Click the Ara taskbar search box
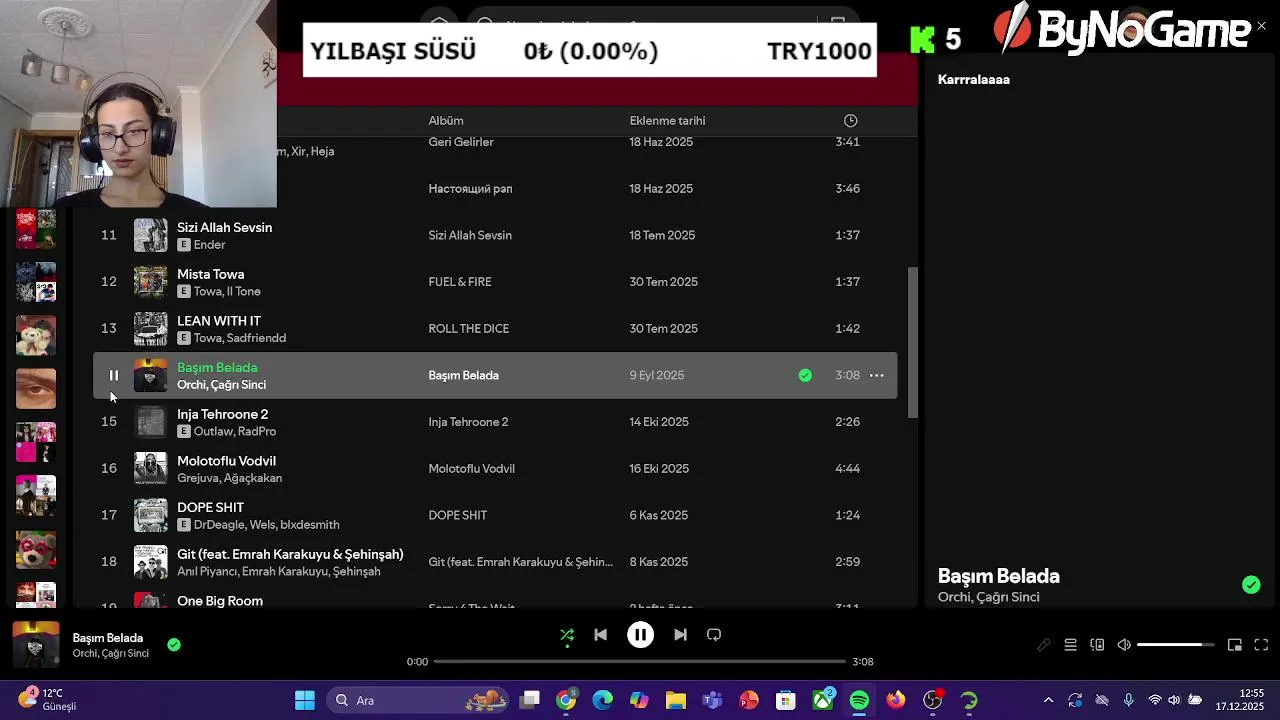This screenshot has height=720, width=1280. click(x=420, y=700)
